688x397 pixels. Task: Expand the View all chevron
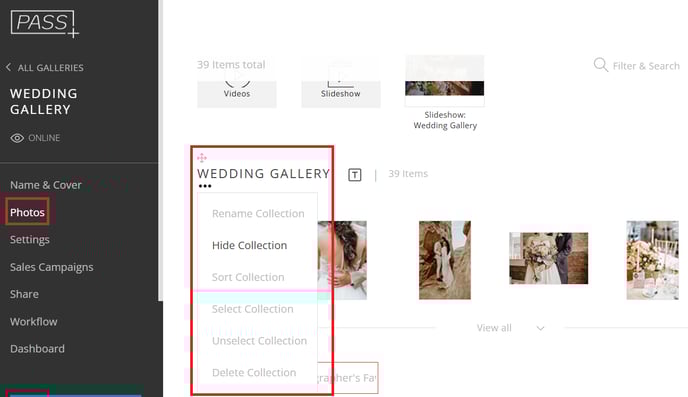(x=541, y=328)
